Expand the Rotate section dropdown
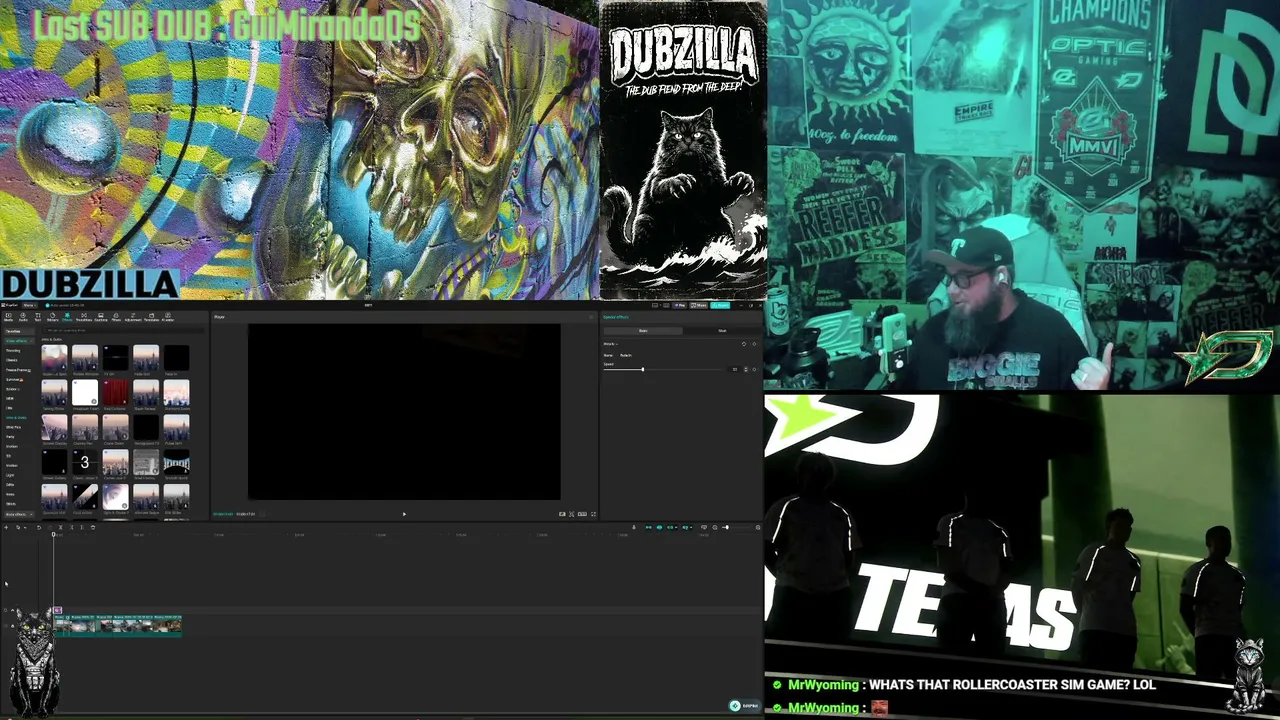This screenshot has height=720, width=1280. click(x=610, y=344)
